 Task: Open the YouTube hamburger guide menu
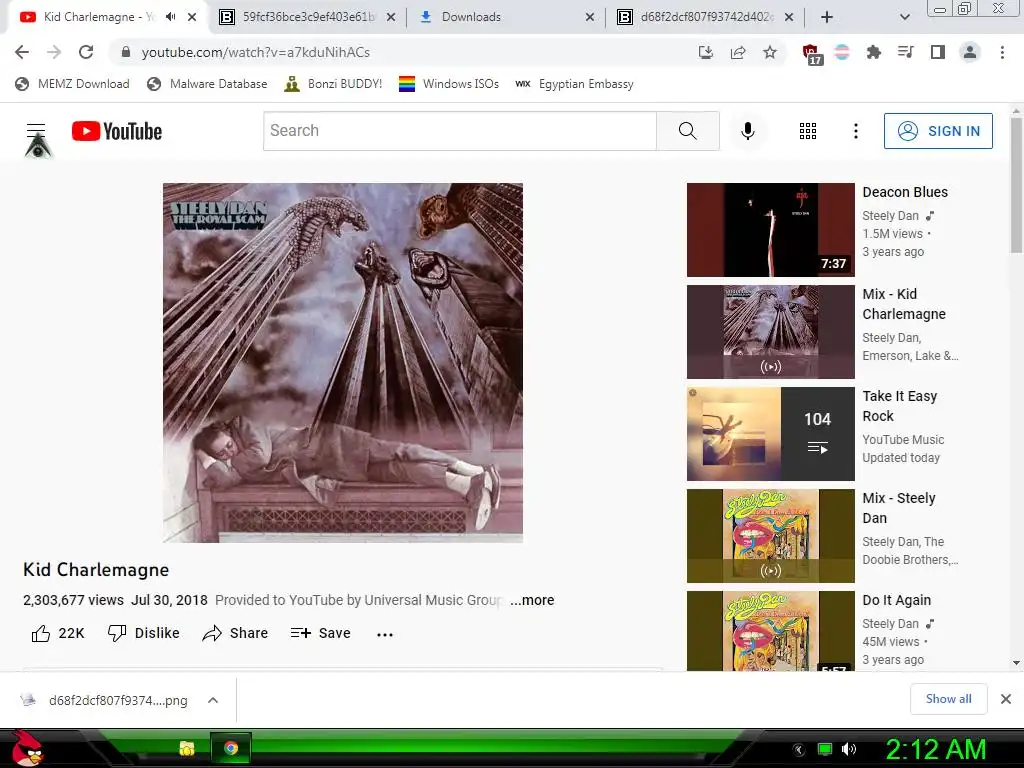(x=36, y=130)
